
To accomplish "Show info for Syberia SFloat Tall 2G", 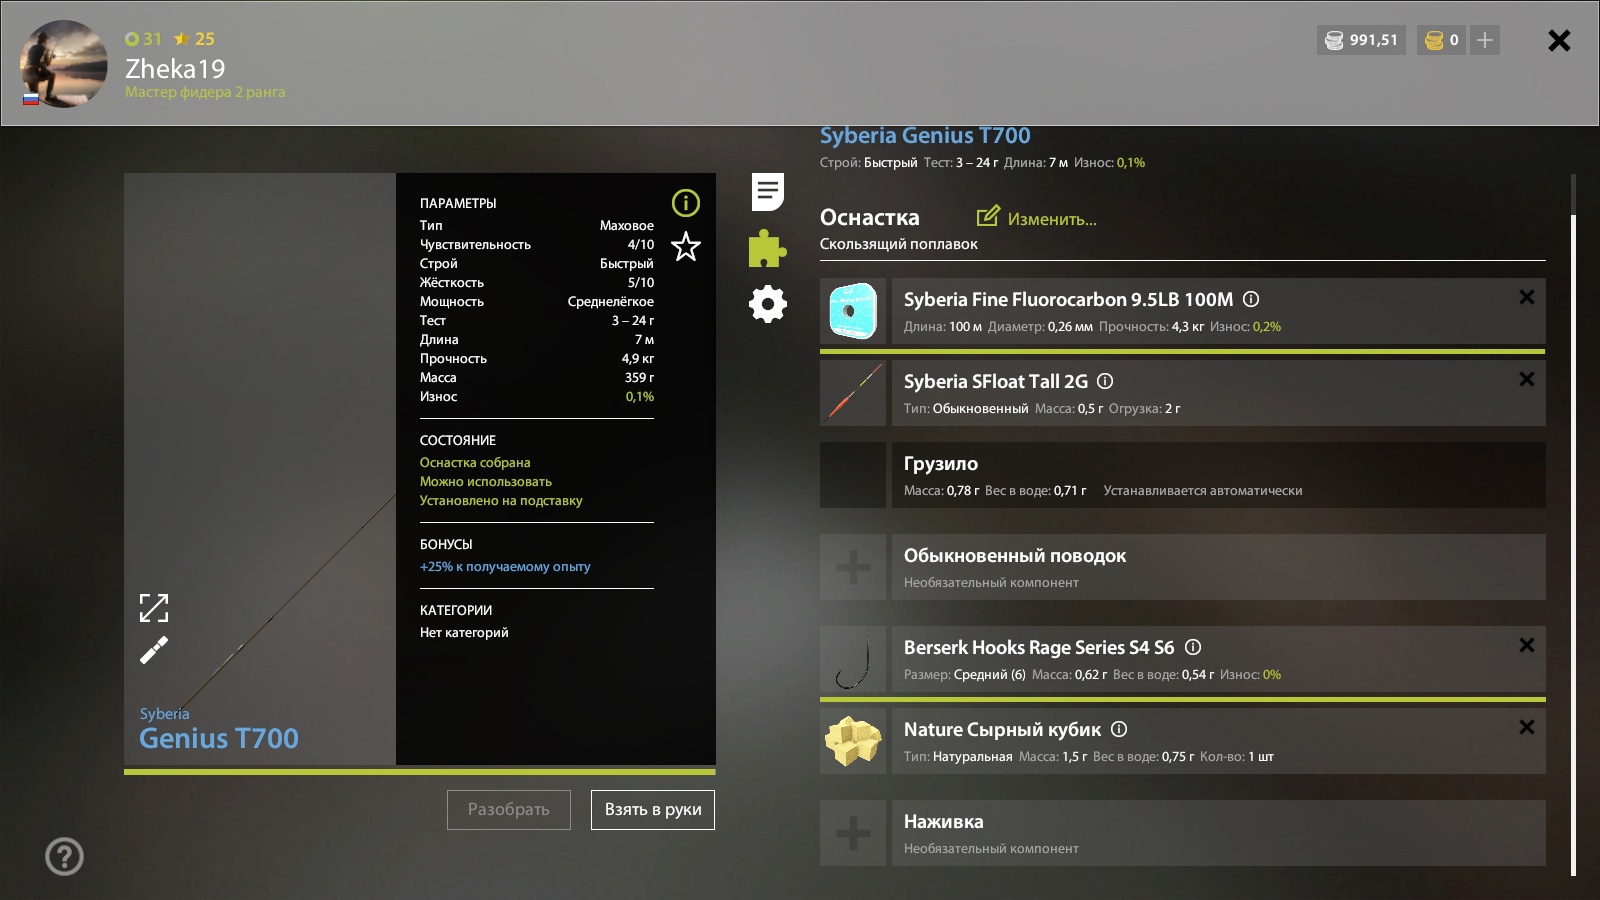I will point(1105,381).
